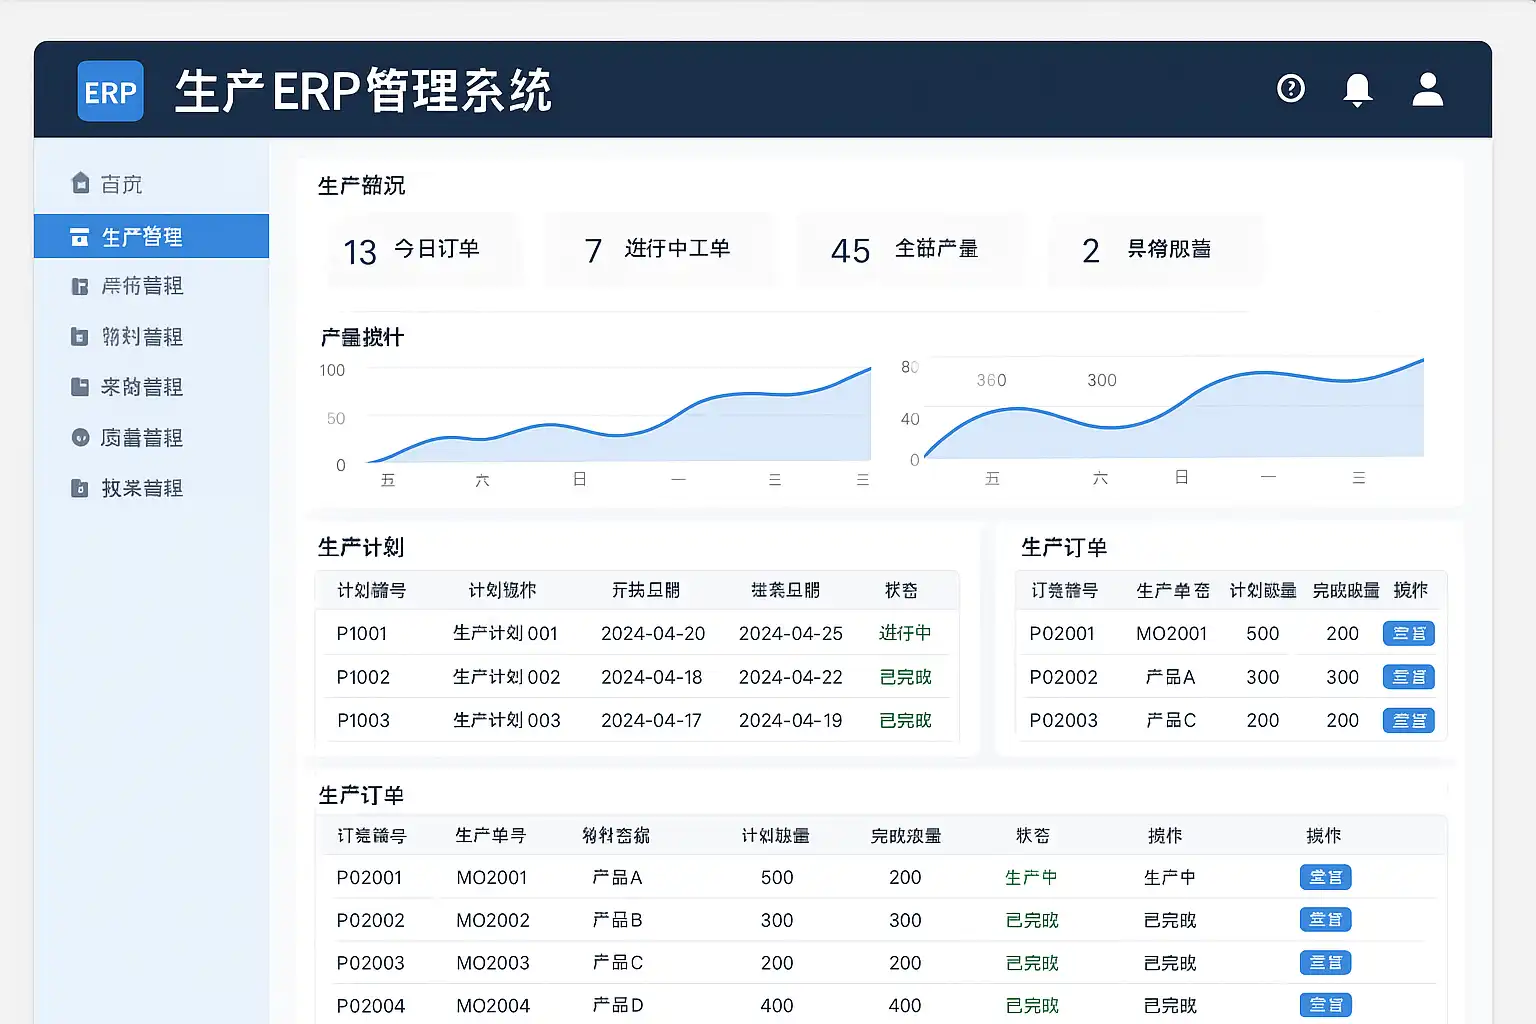Click the round face icon in sidebar
Screen dimensions: 1536x1024
point(80,437)
